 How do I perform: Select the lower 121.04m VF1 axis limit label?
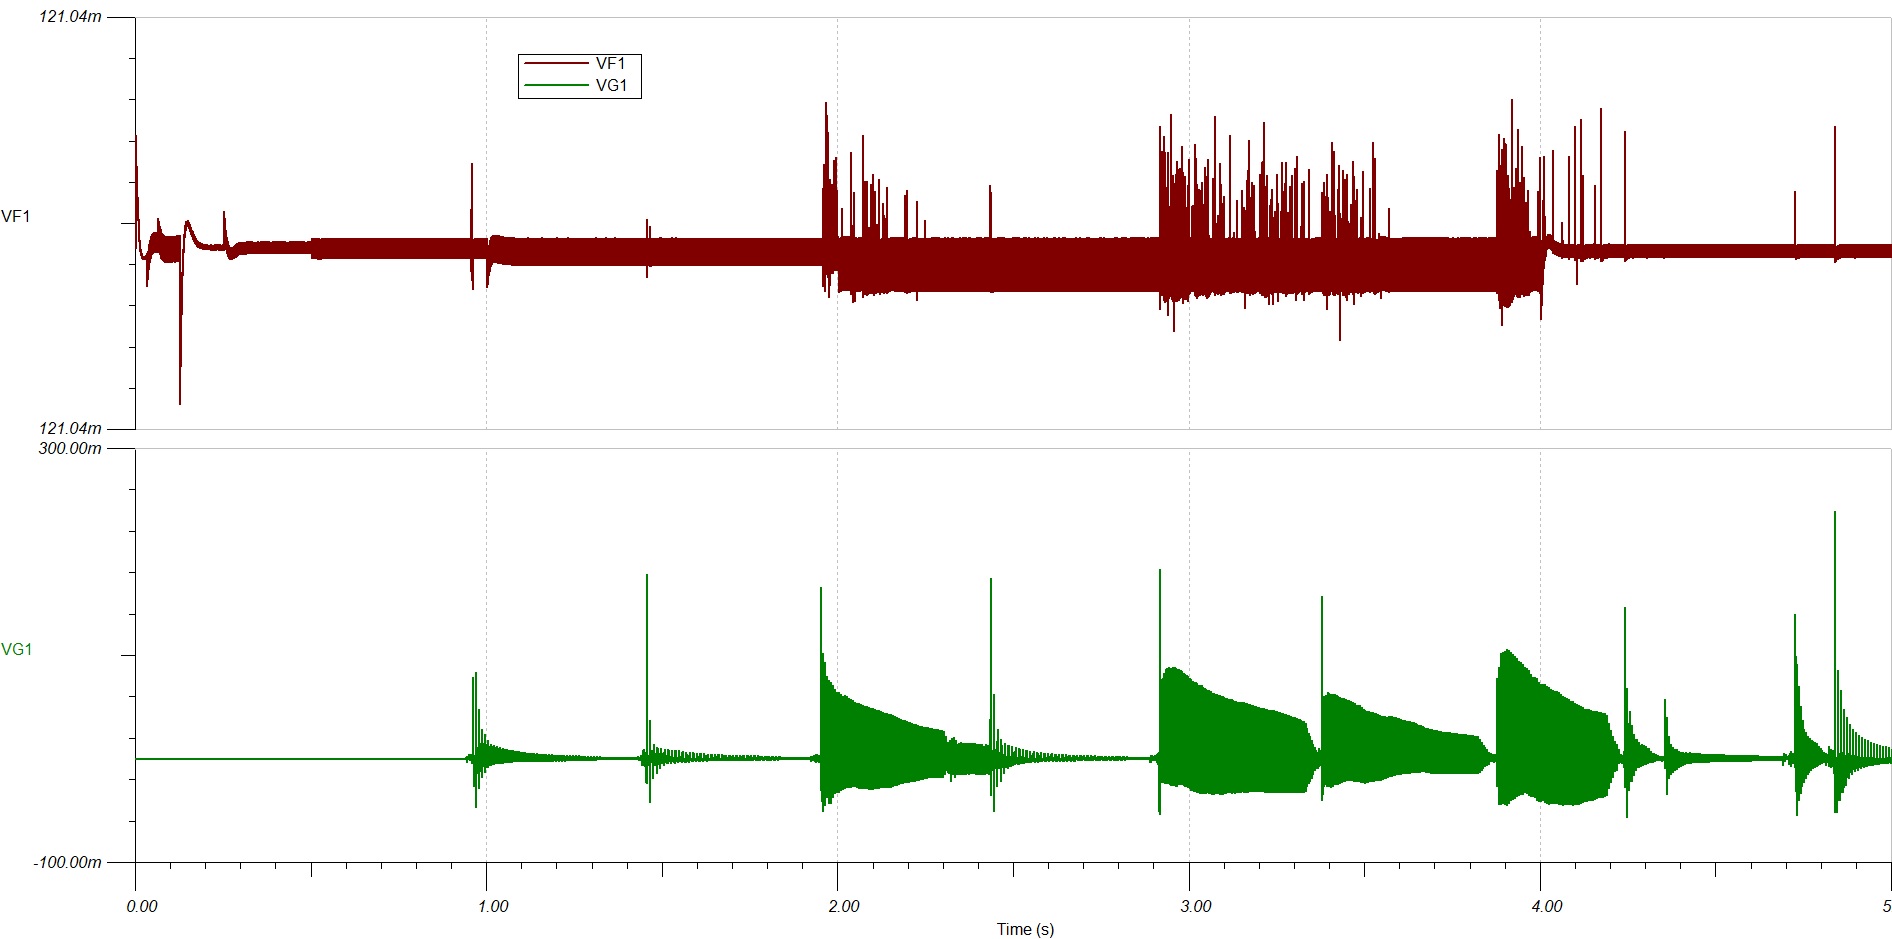pos(70,429)
